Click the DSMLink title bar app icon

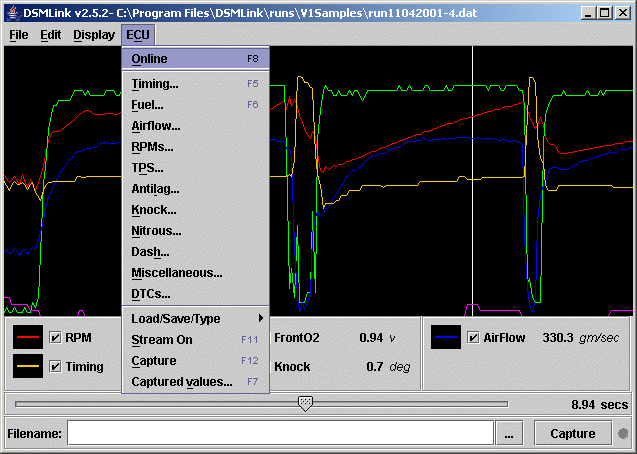(x=12, y=12)
